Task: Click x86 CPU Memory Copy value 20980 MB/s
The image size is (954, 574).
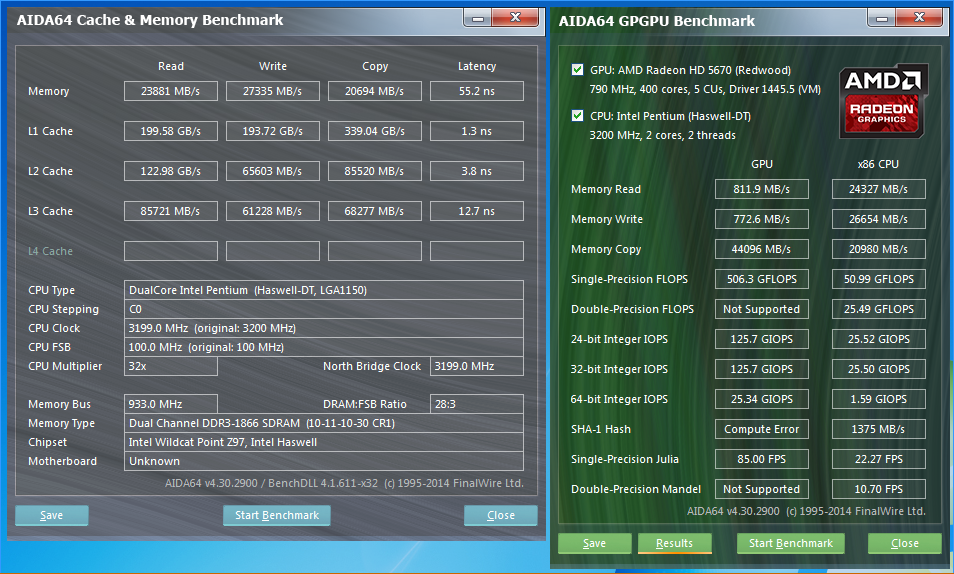Action: tap(879, 249)
